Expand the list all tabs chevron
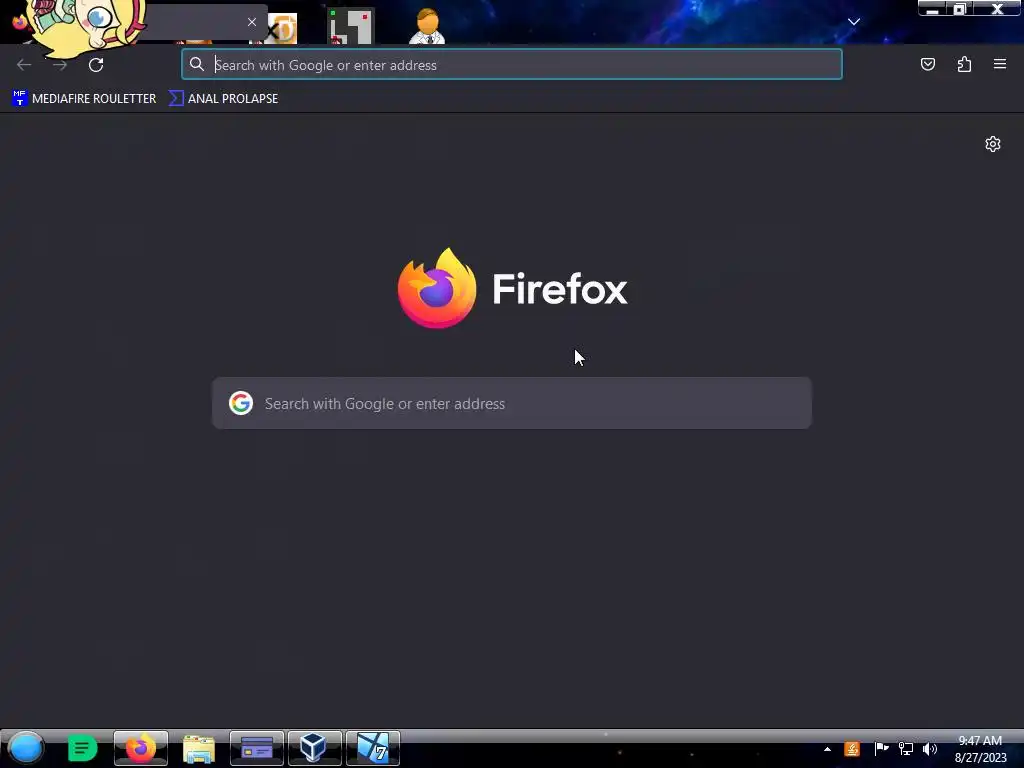1024x768 pixels. (x=854, y=22)
